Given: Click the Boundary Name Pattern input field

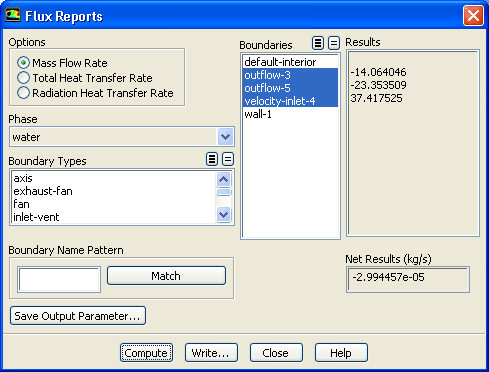Looking at the screenshot, I should tap(59, 279).
